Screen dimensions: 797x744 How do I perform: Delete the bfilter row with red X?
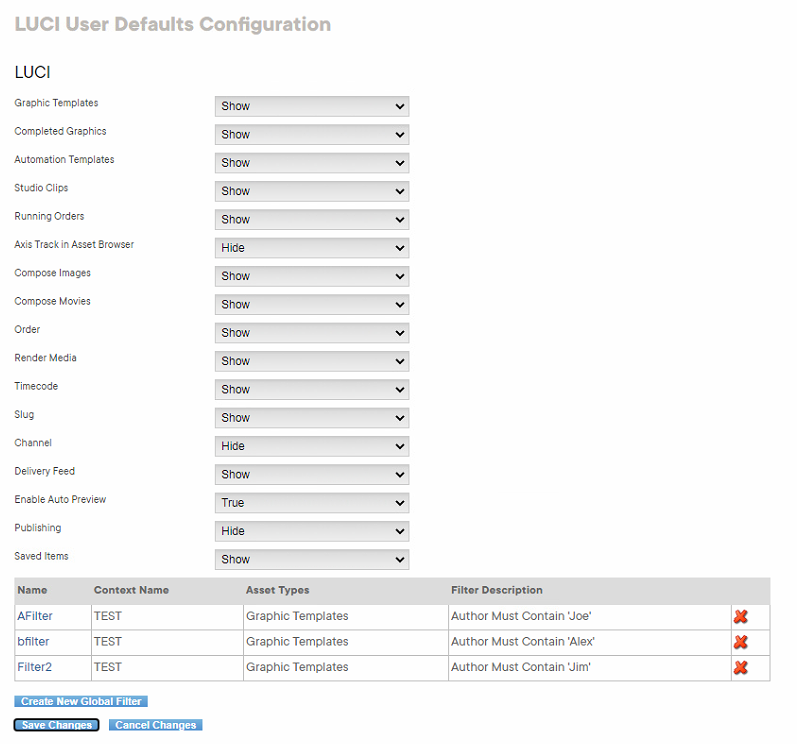pos(740,642)
